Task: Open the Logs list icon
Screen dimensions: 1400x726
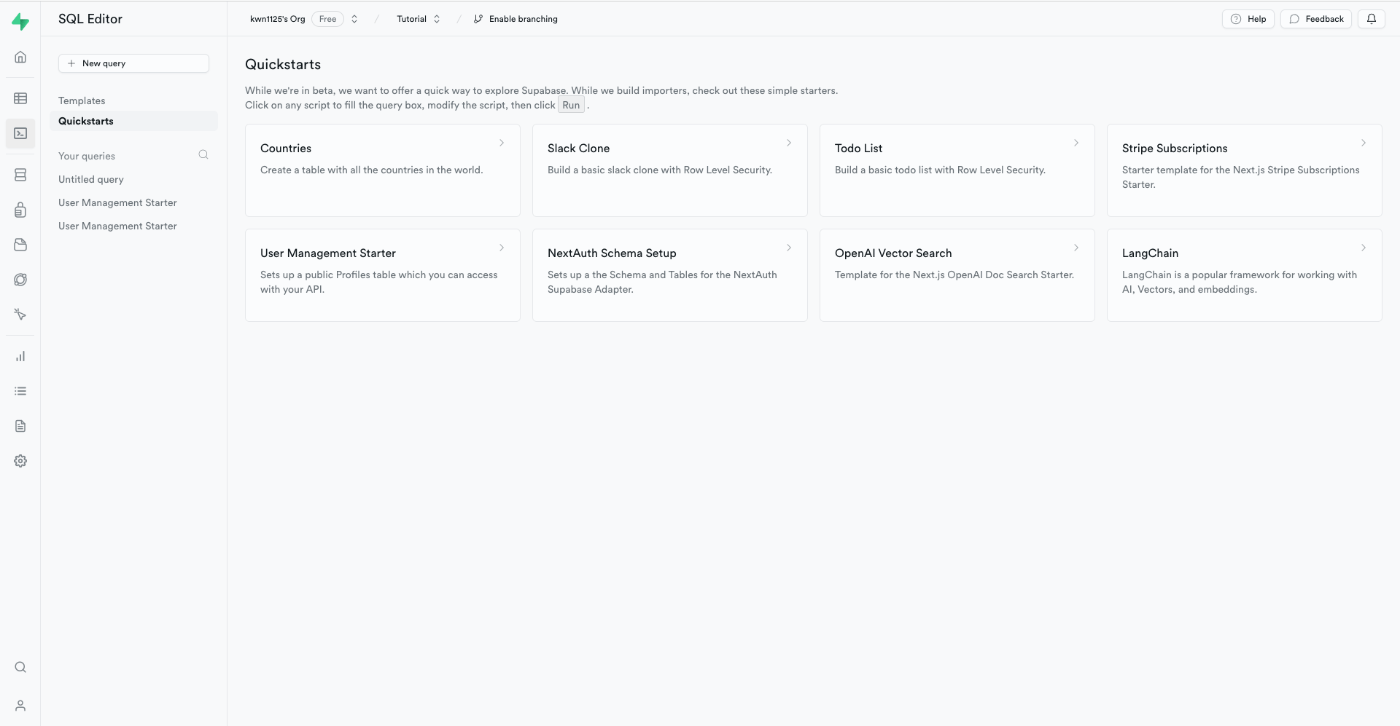Action: [20, 391]
